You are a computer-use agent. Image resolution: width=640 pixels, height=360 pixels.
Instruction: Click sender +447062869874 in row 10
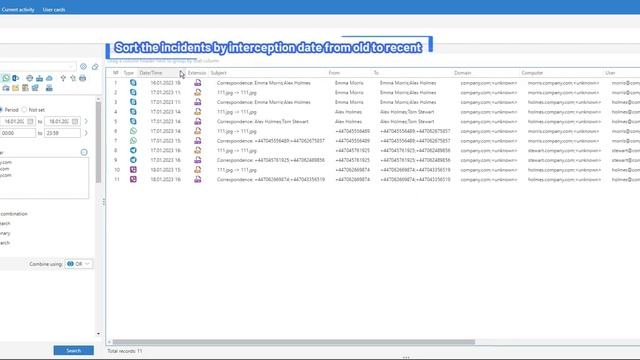pyautogui.click(x=352, y=170)
